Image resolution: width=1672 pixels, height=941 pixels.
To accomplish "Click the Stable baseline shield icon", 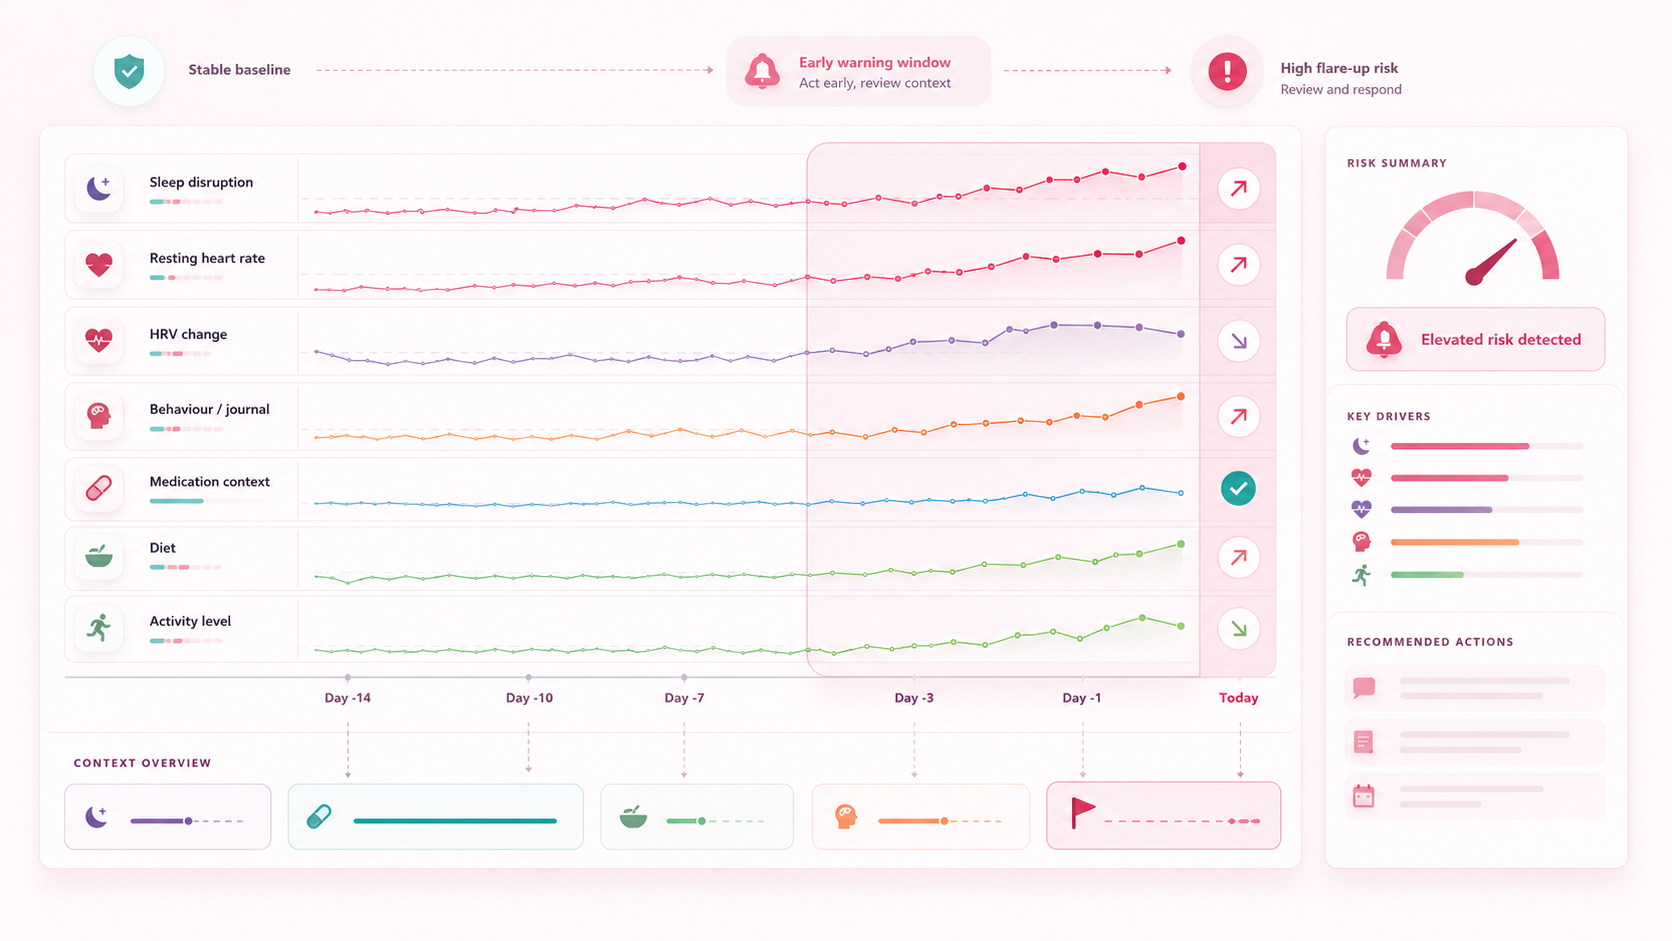I will tap(129, 71).
